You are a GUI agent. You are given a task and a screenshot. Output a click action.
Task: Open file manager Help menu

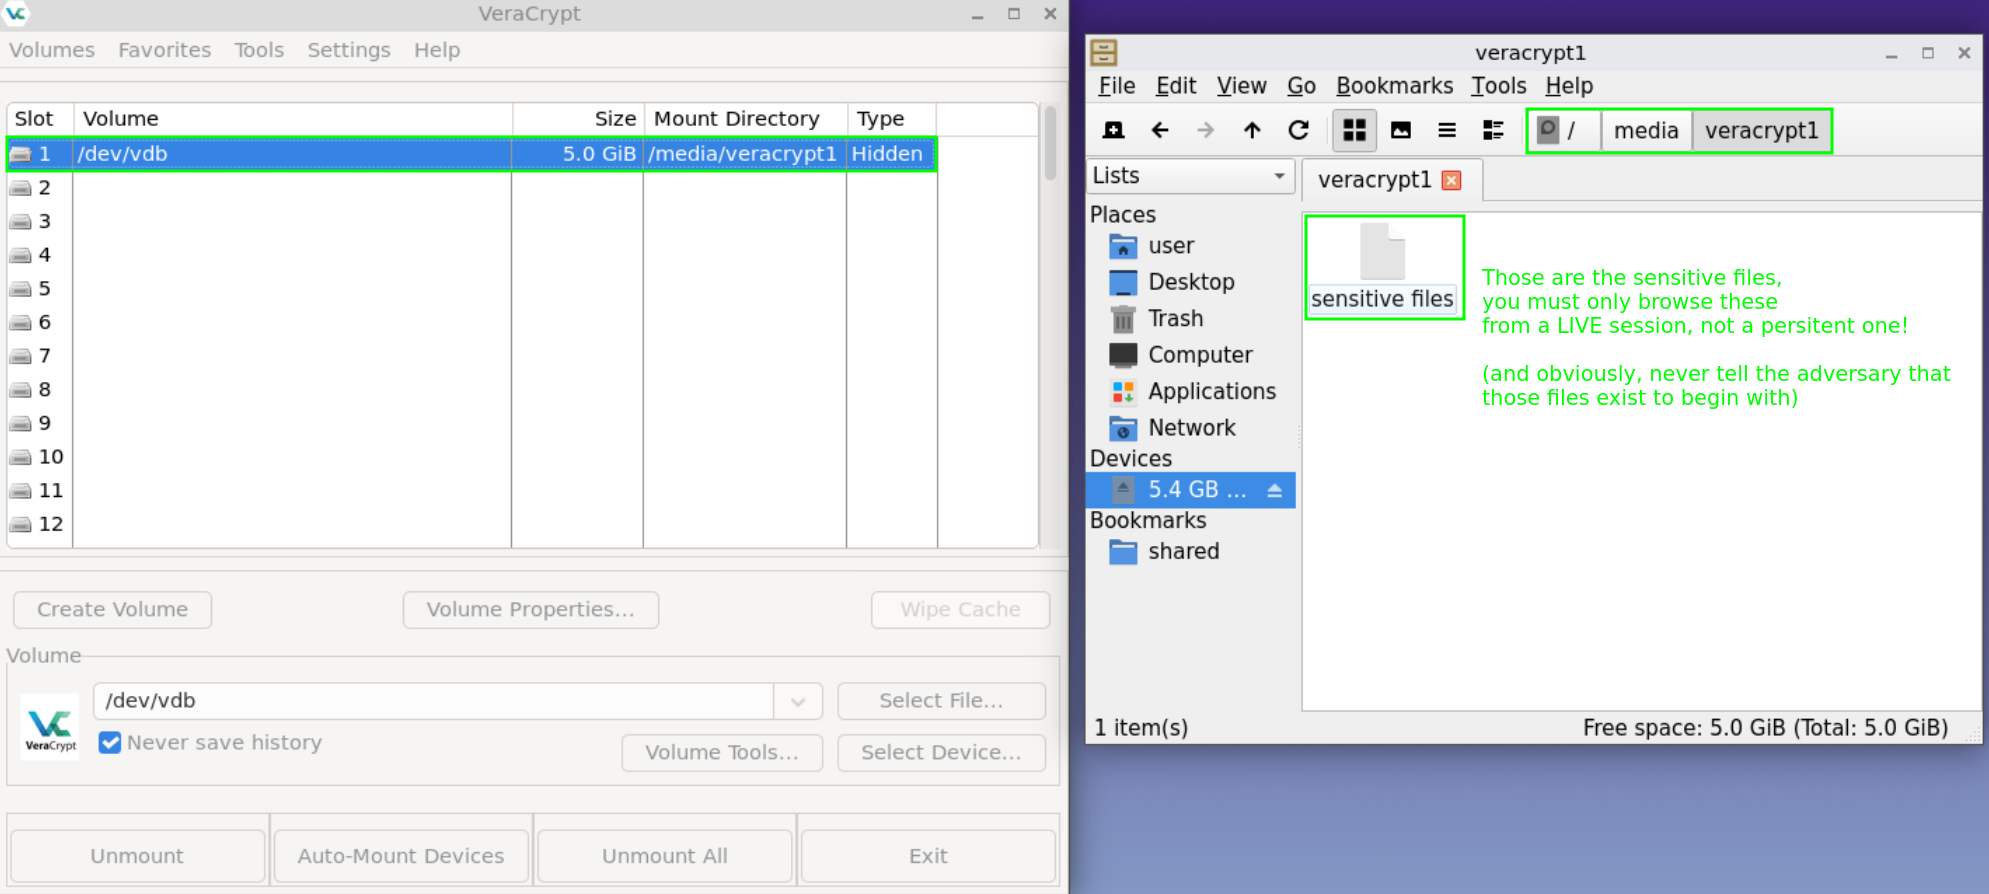pos(1569,86)
